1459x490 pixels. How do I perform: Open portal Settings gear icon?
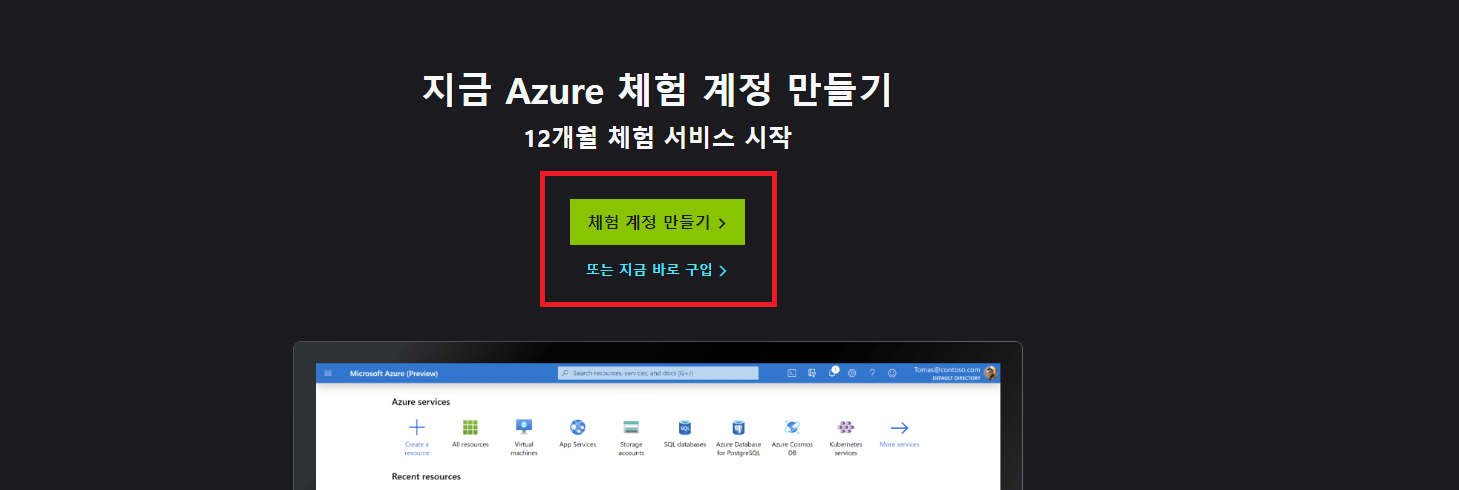tap(852, 373)
